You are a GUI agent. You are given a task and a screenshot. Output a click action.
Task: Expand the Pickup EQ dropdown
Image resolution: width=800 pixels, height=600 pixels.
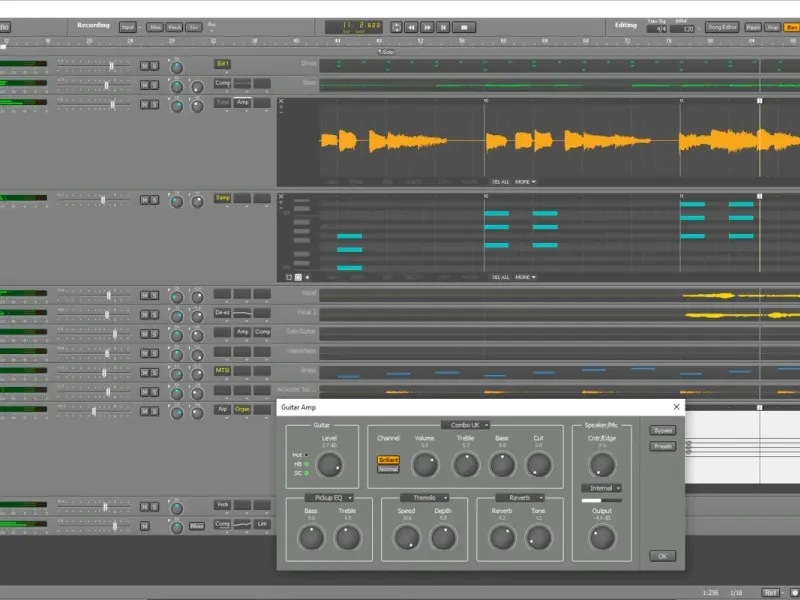coord(329,497)
